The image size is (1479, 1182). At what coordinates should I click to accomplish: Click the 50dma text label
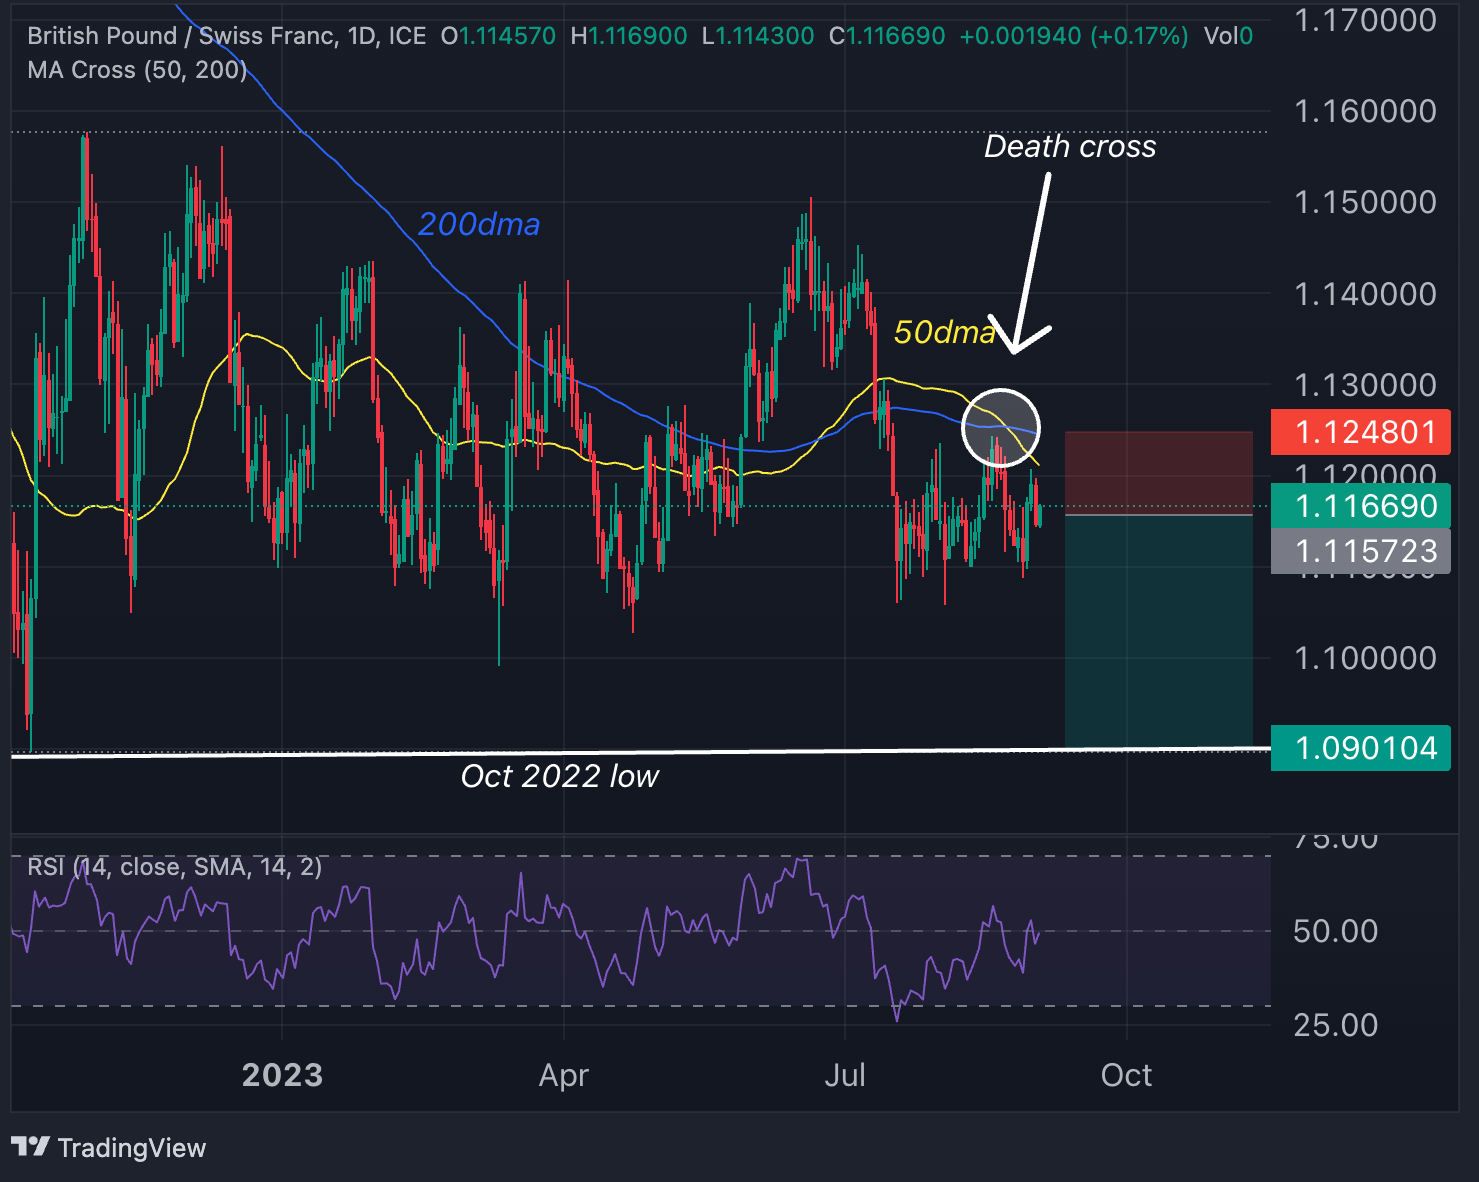tap(943, 333)
